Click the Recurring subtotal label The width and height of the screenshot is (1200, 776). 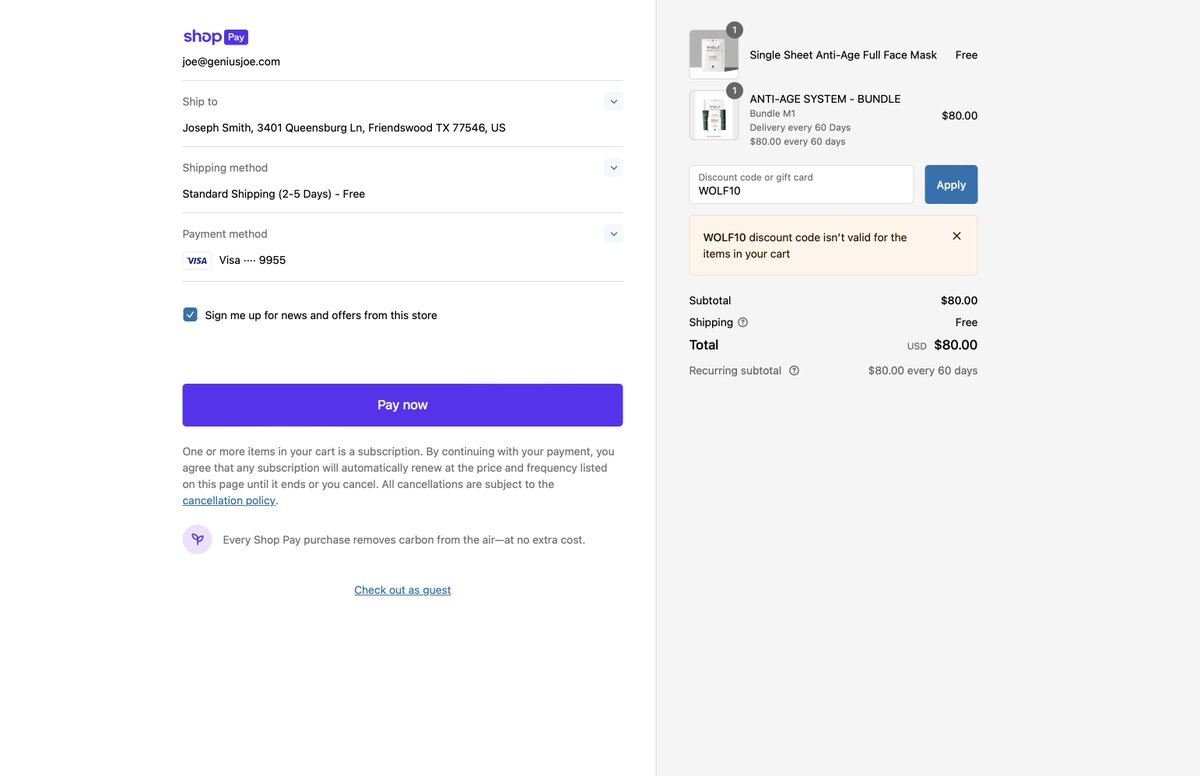[x=735, y=370]
